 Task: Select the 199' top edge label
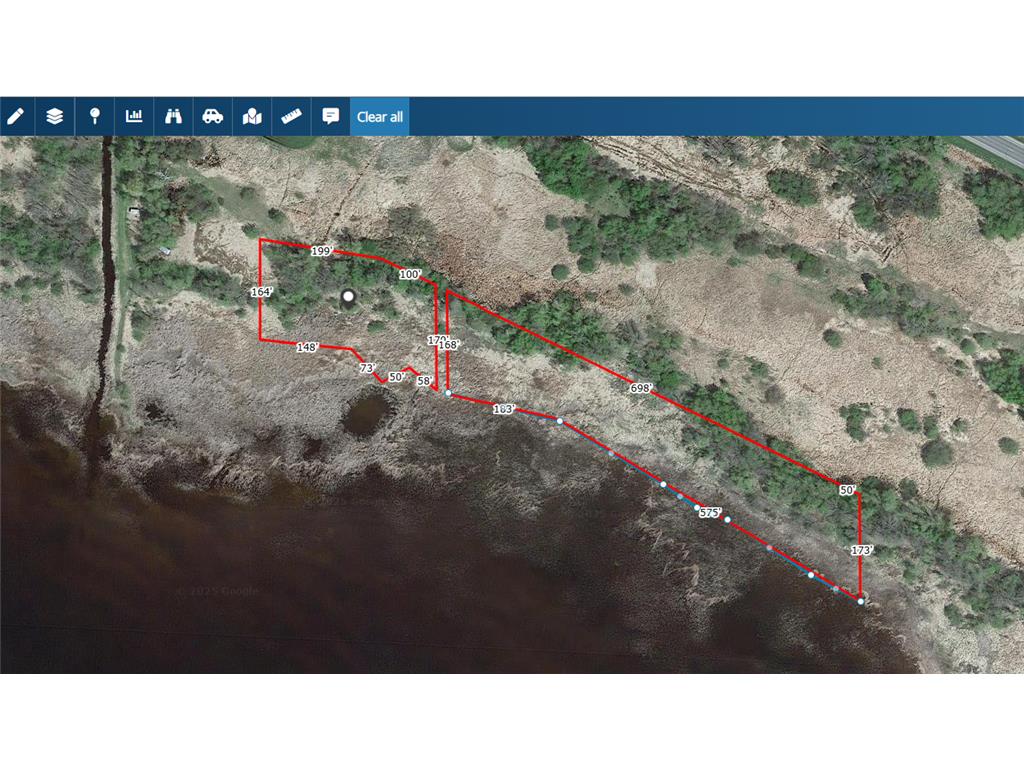(322, 251)
